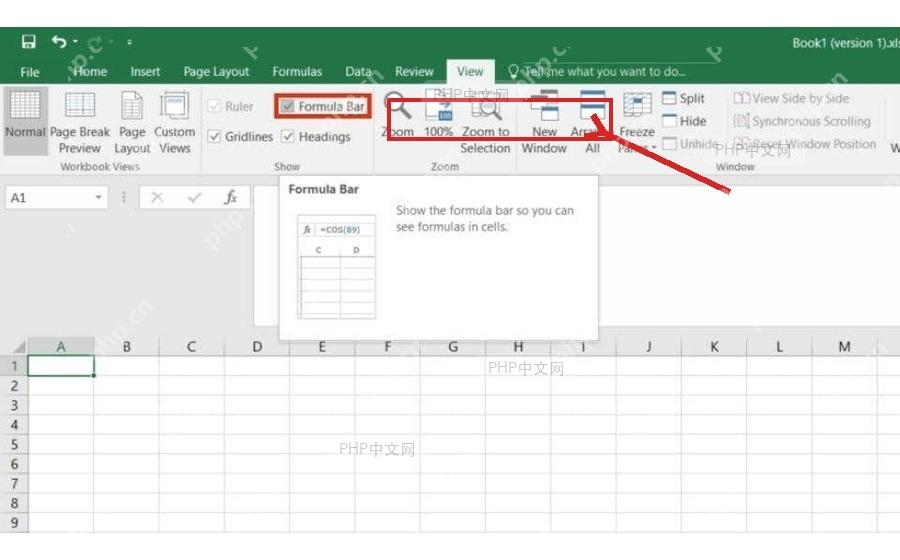
Task: Switch to the Data tab
Action: pos(358,72)
